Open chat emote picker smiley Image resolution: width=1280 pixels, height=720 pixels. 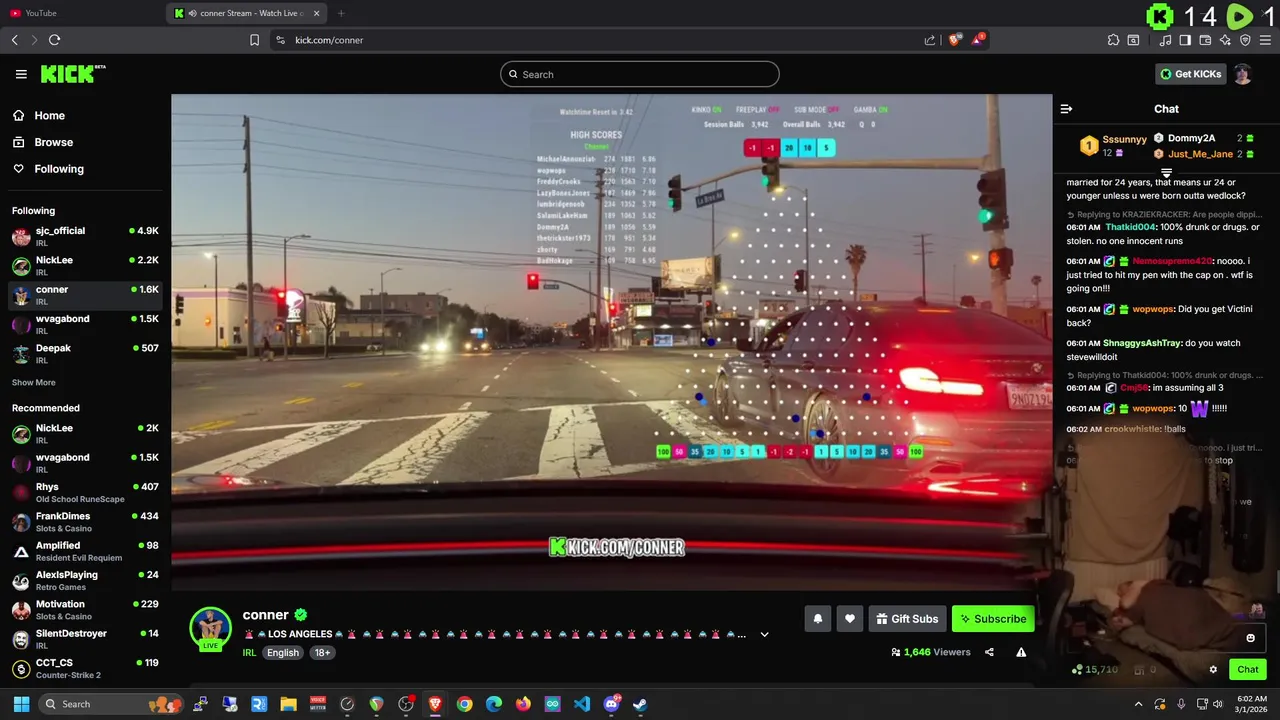[x=1250, y=638]
